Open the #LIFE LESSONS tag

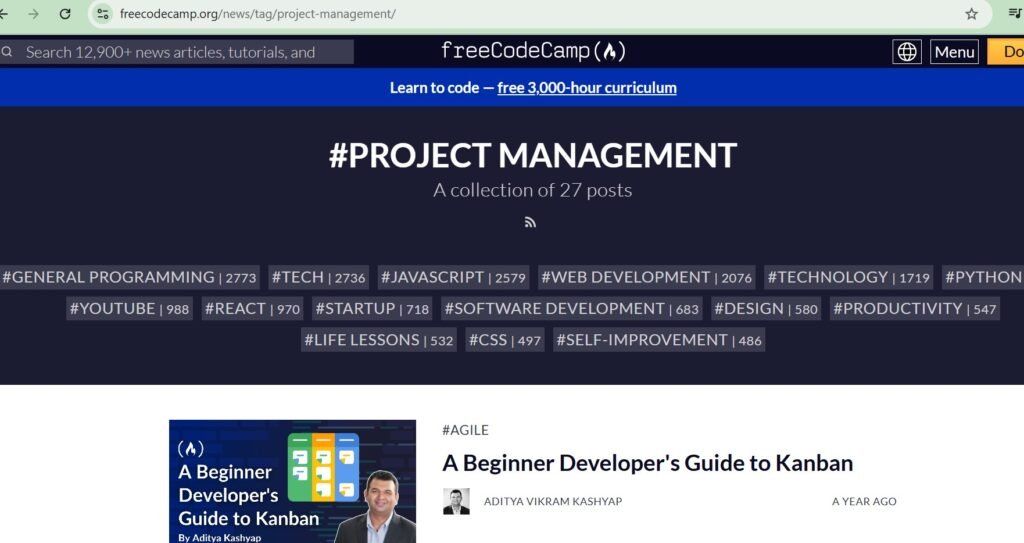(x=379, y=340)
